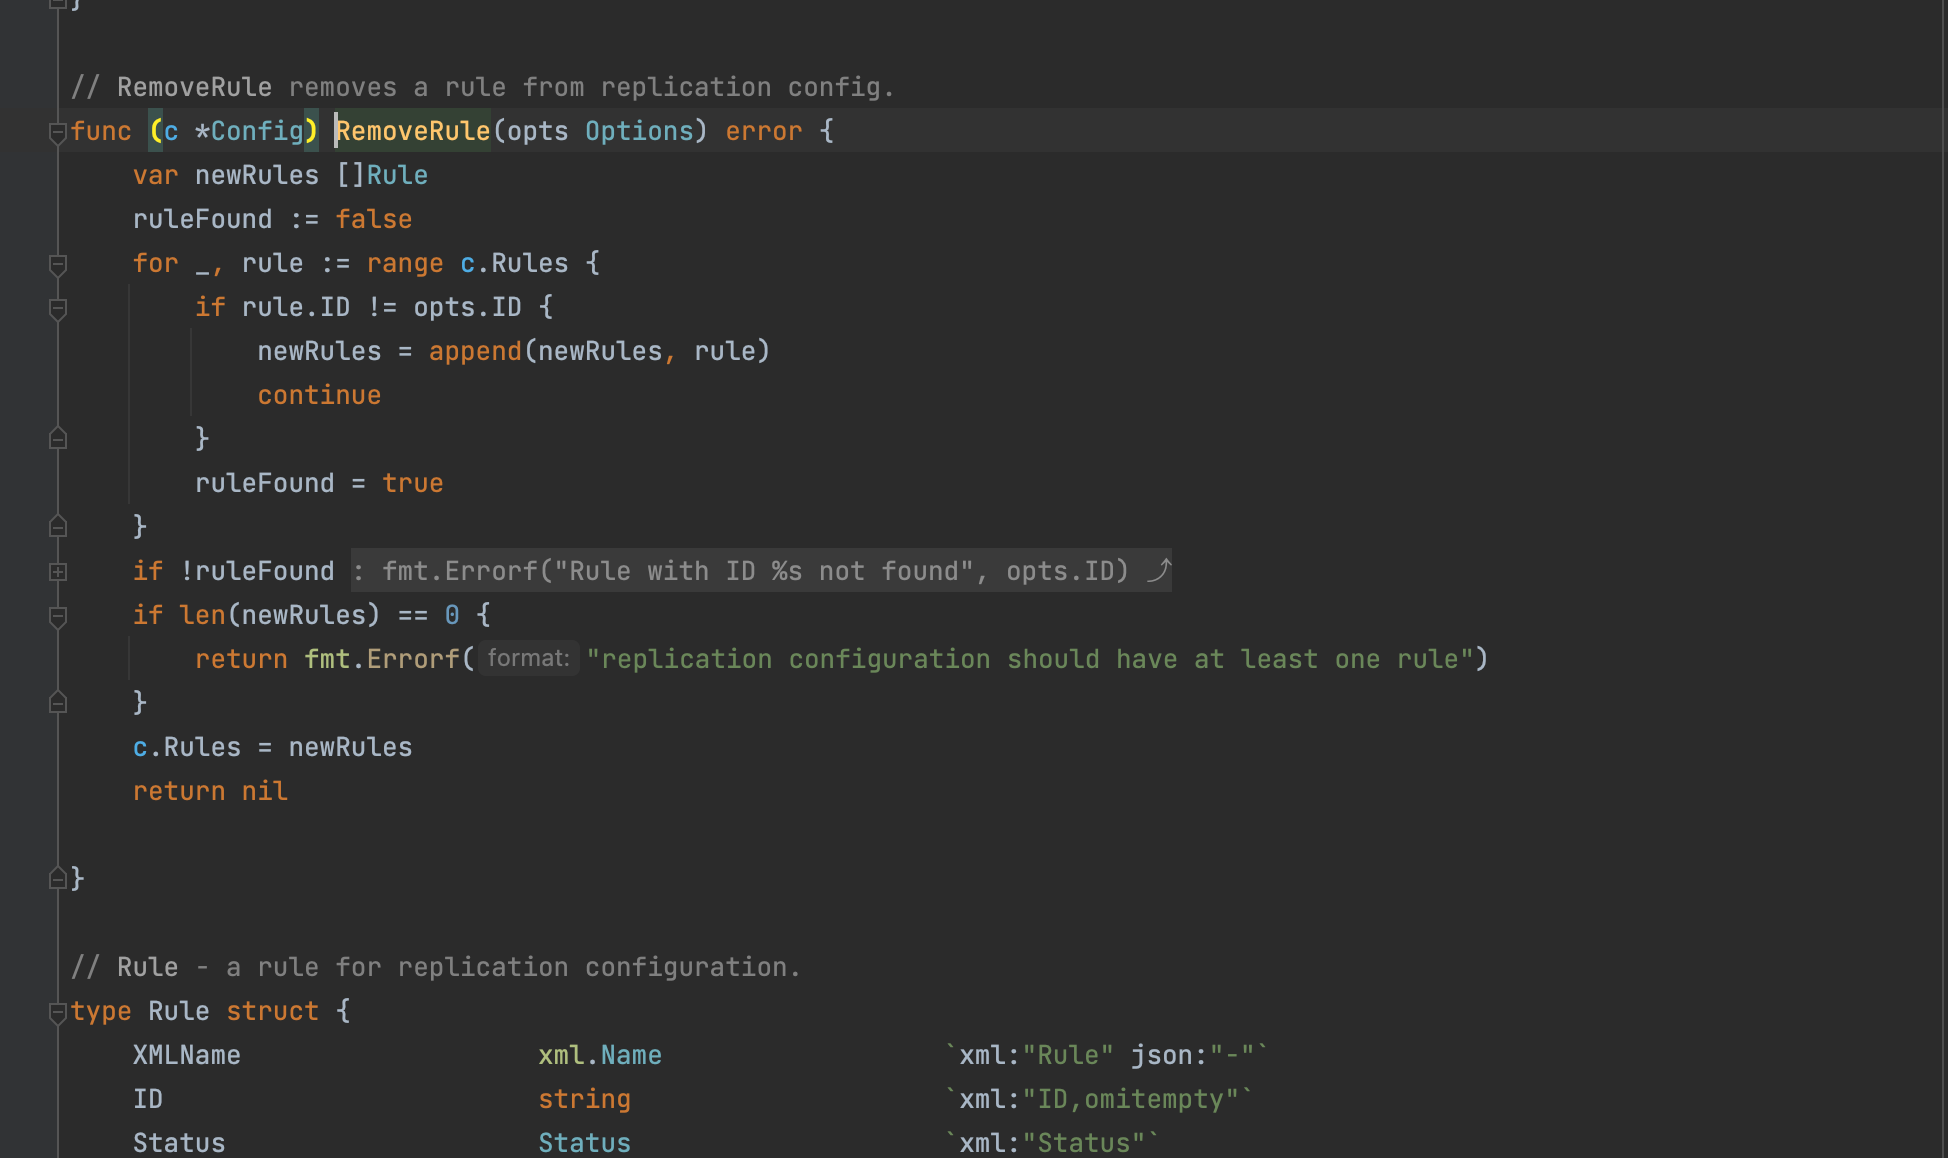Viewport: 1948px width, 1158px height.
Task: Click the RemoveRule function name
Action: (413, 131)
